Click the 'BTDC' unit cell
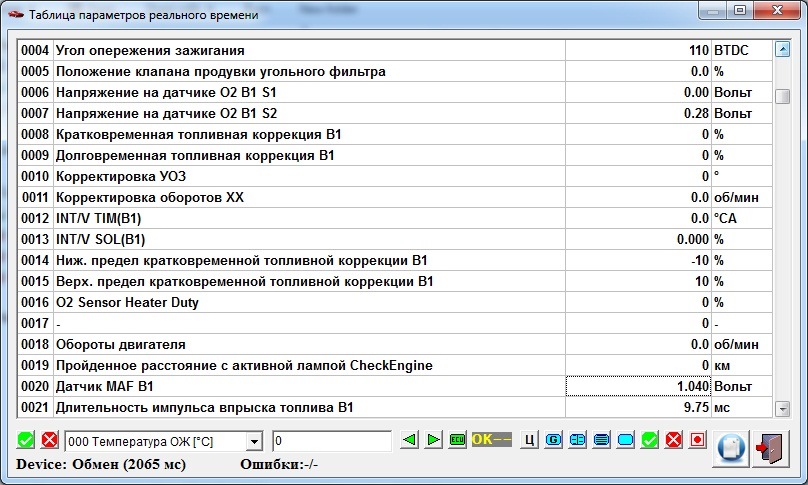 click(x=742, y=50)
